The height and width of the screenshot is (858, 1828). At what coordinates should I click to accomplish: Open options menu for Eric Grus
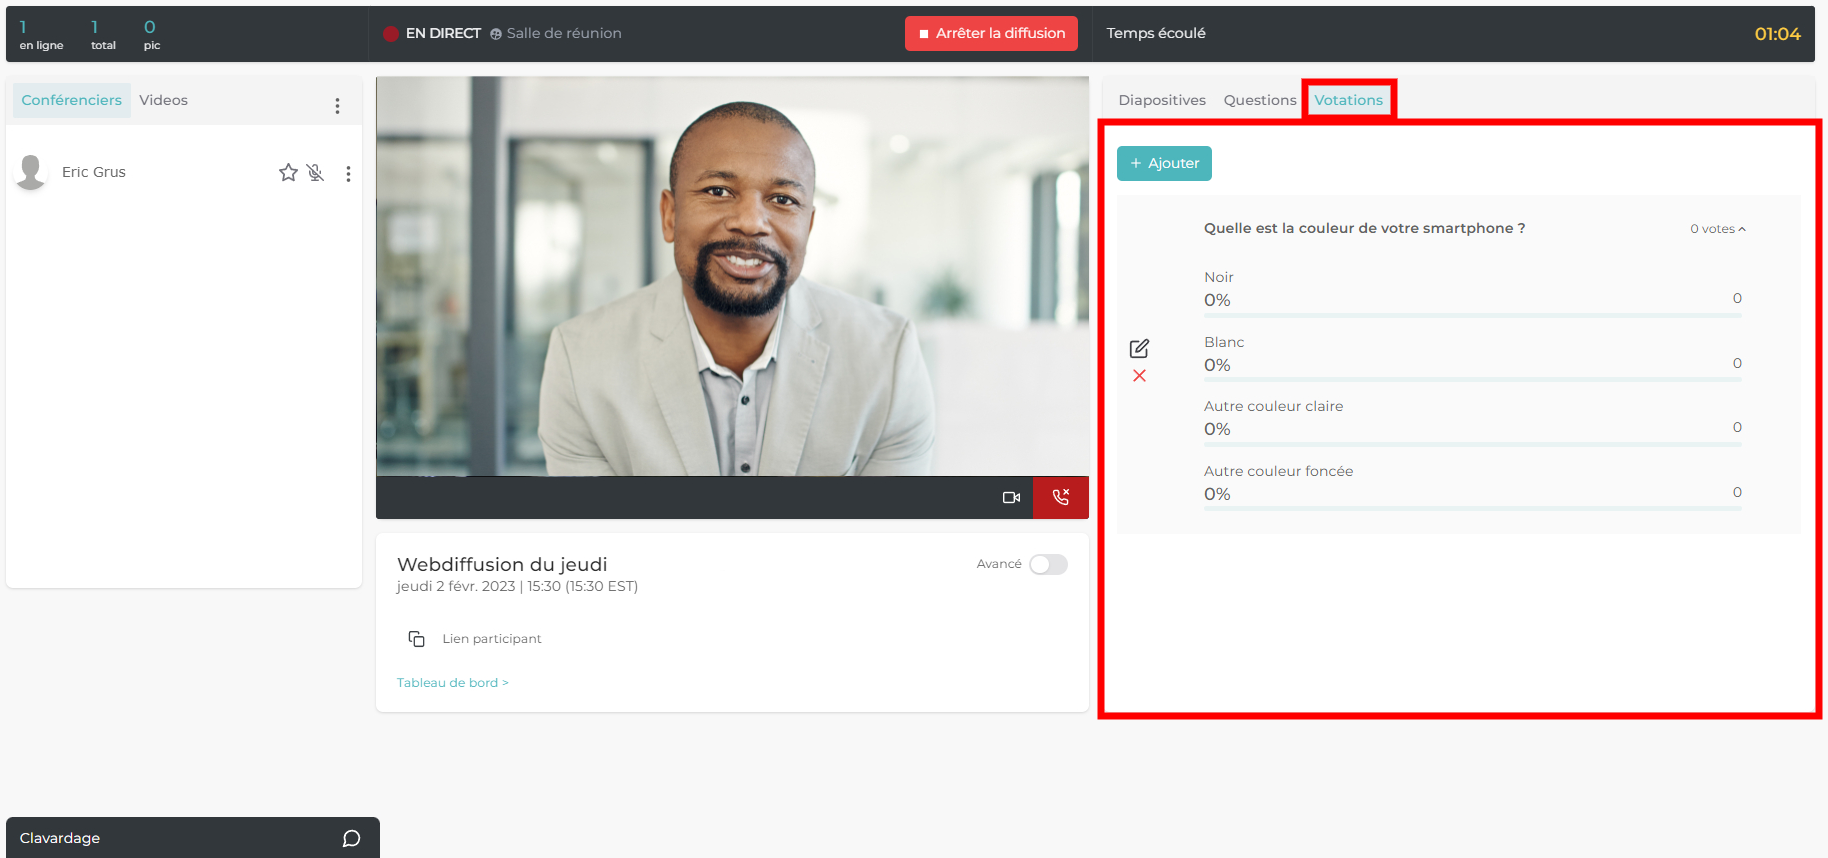tap(348, 174)
